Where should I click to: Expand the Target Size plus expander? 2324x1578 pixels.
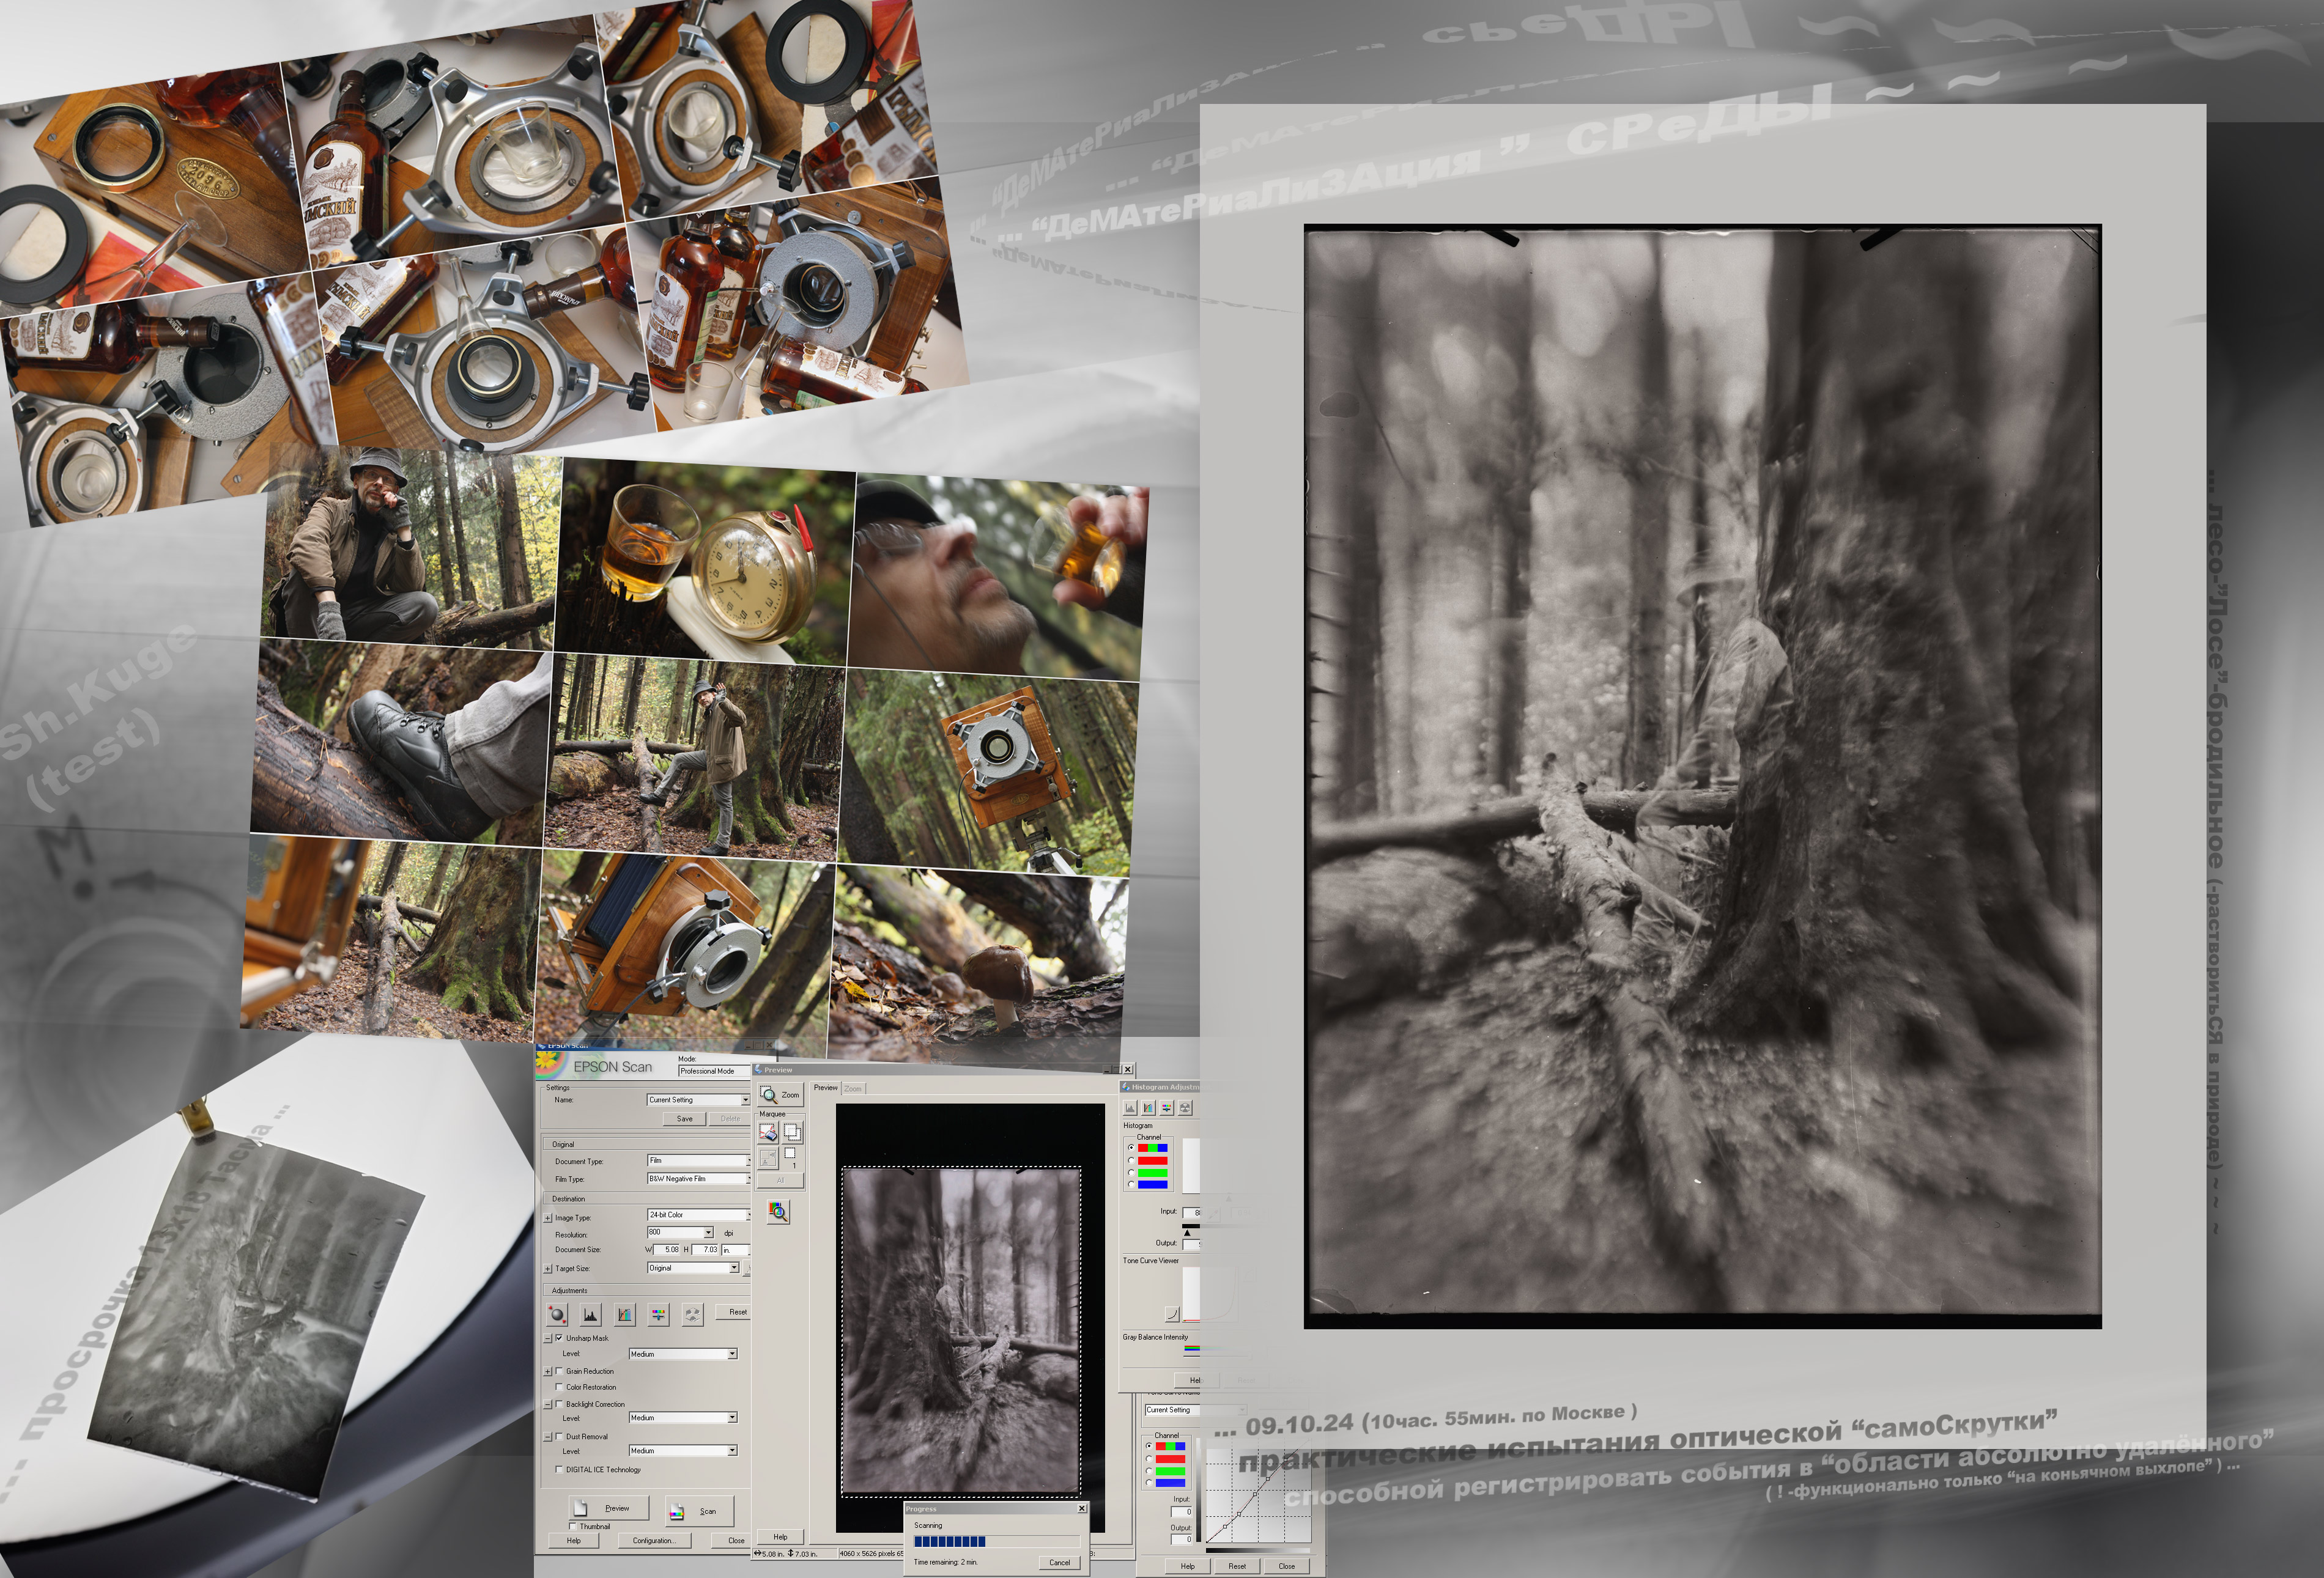coord(548,1268)
